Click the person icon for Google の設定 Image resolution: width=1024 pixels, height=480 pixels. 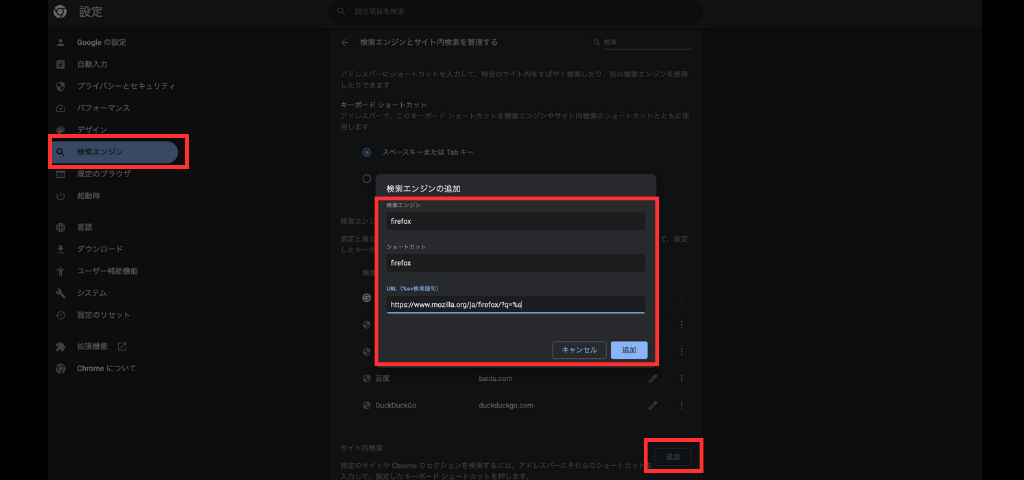tap(61, 42)
